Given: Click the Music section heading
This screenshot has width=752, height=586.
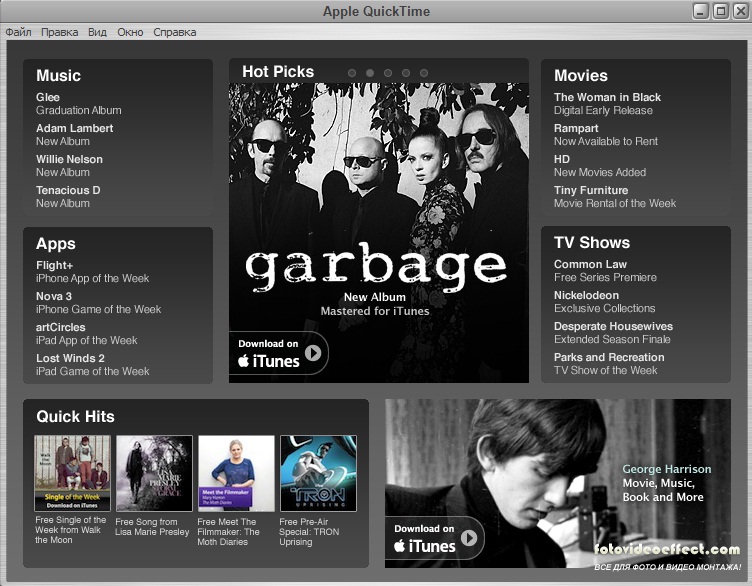Looking at the screenshot, I should point(59,75).
